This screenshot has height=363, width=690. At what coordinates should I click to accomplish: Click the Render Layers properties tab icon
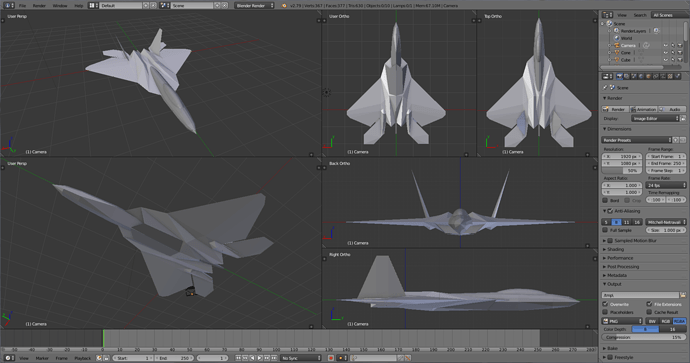(627, 76)
